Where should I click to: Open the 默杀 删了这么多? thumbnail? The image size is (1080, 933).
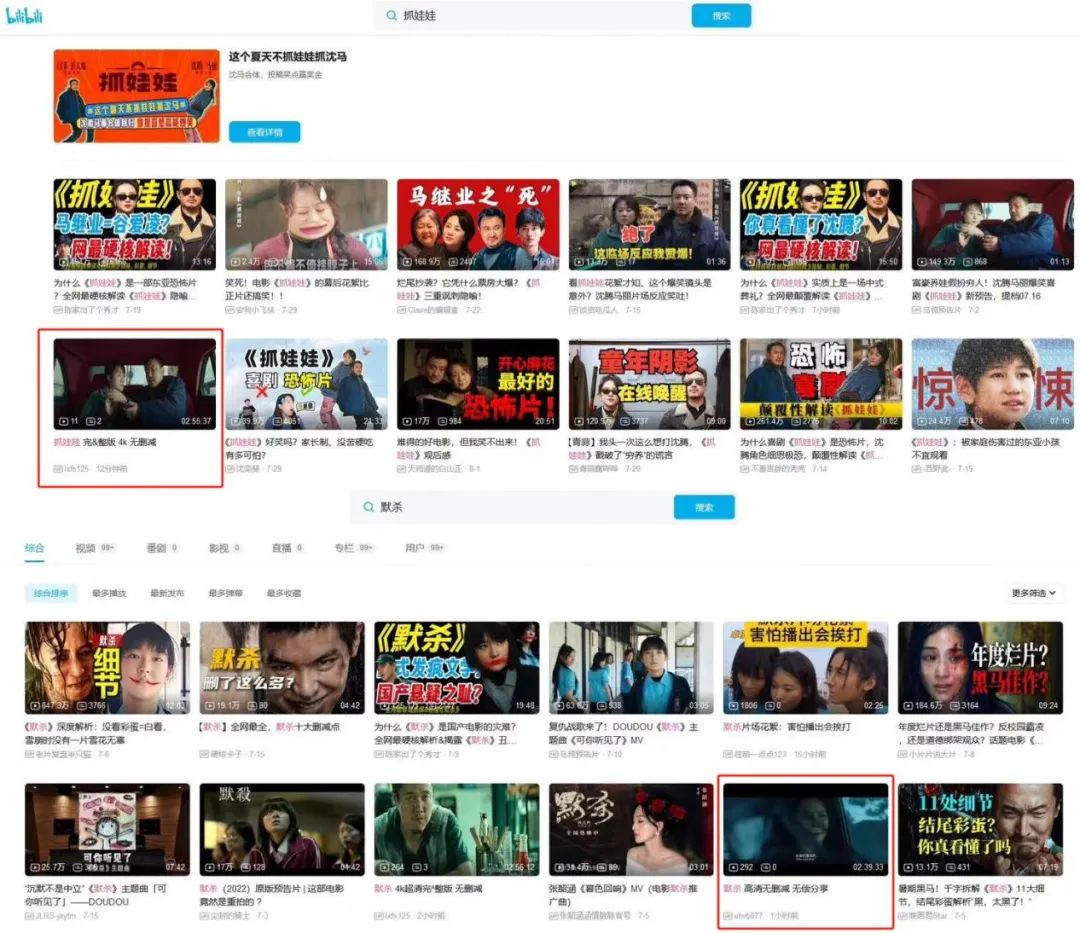(282, 668)
